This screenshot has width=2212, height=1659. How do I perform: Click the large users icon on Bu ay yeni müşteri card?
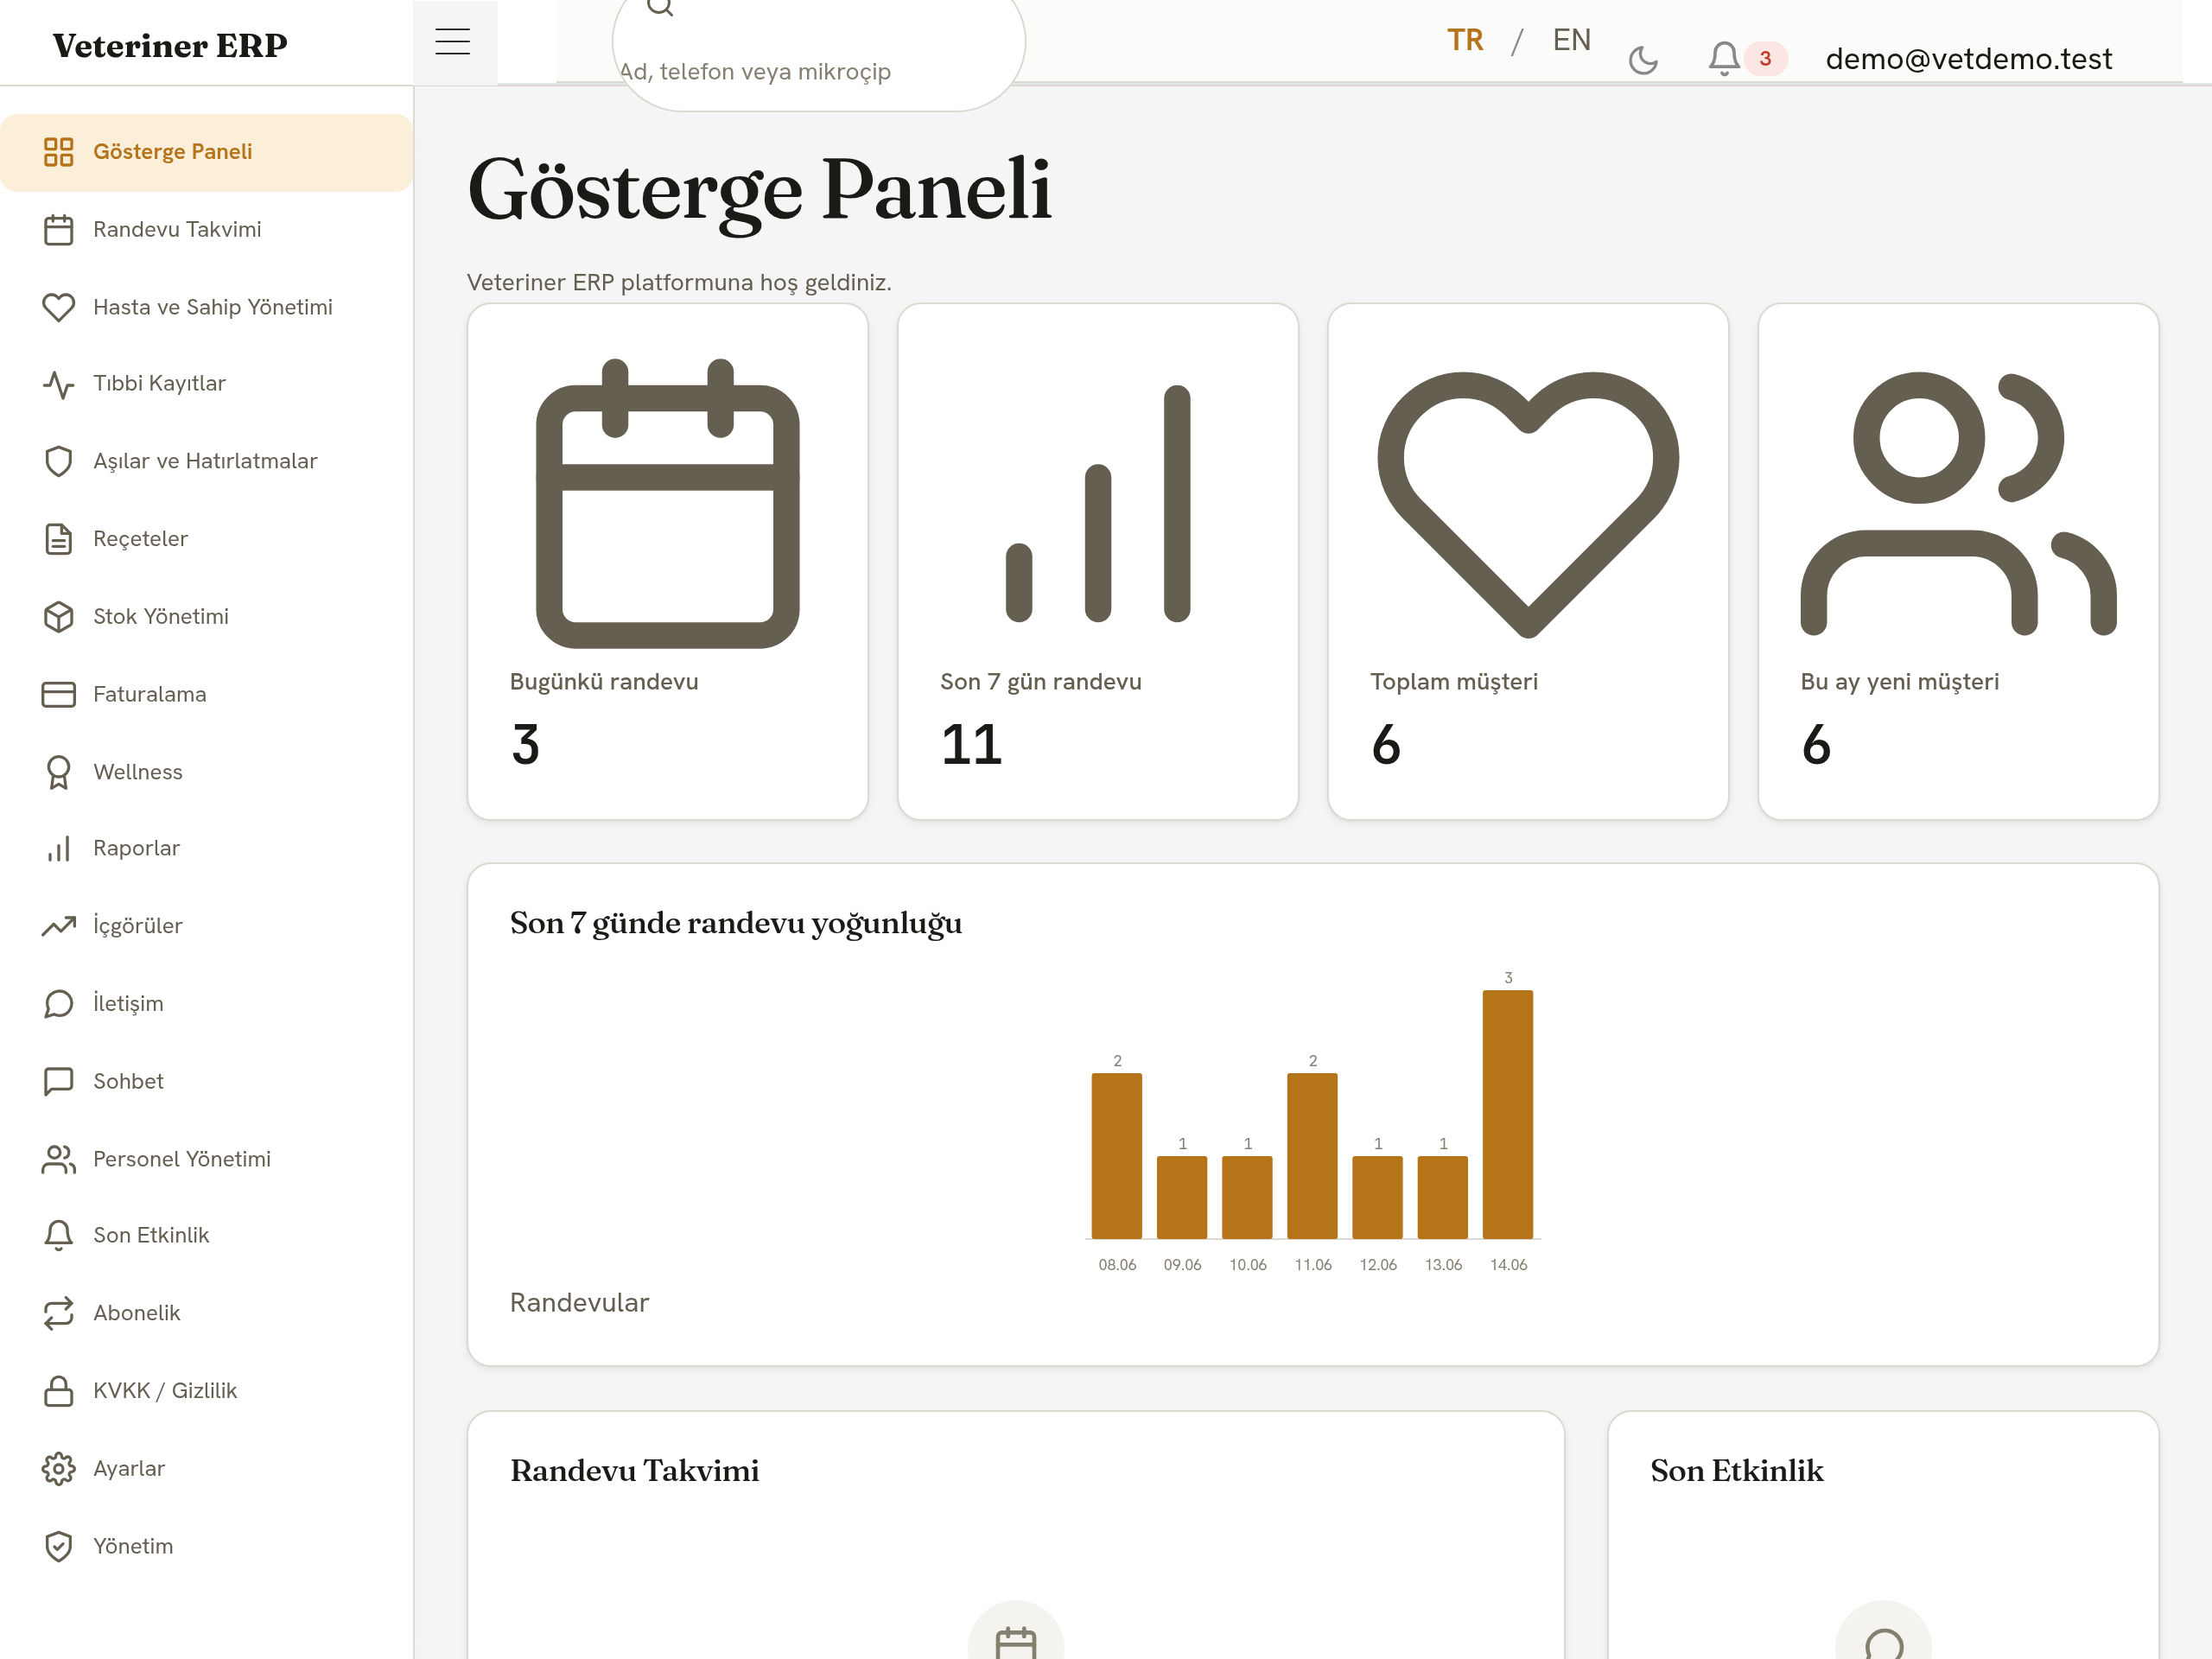1958,503
